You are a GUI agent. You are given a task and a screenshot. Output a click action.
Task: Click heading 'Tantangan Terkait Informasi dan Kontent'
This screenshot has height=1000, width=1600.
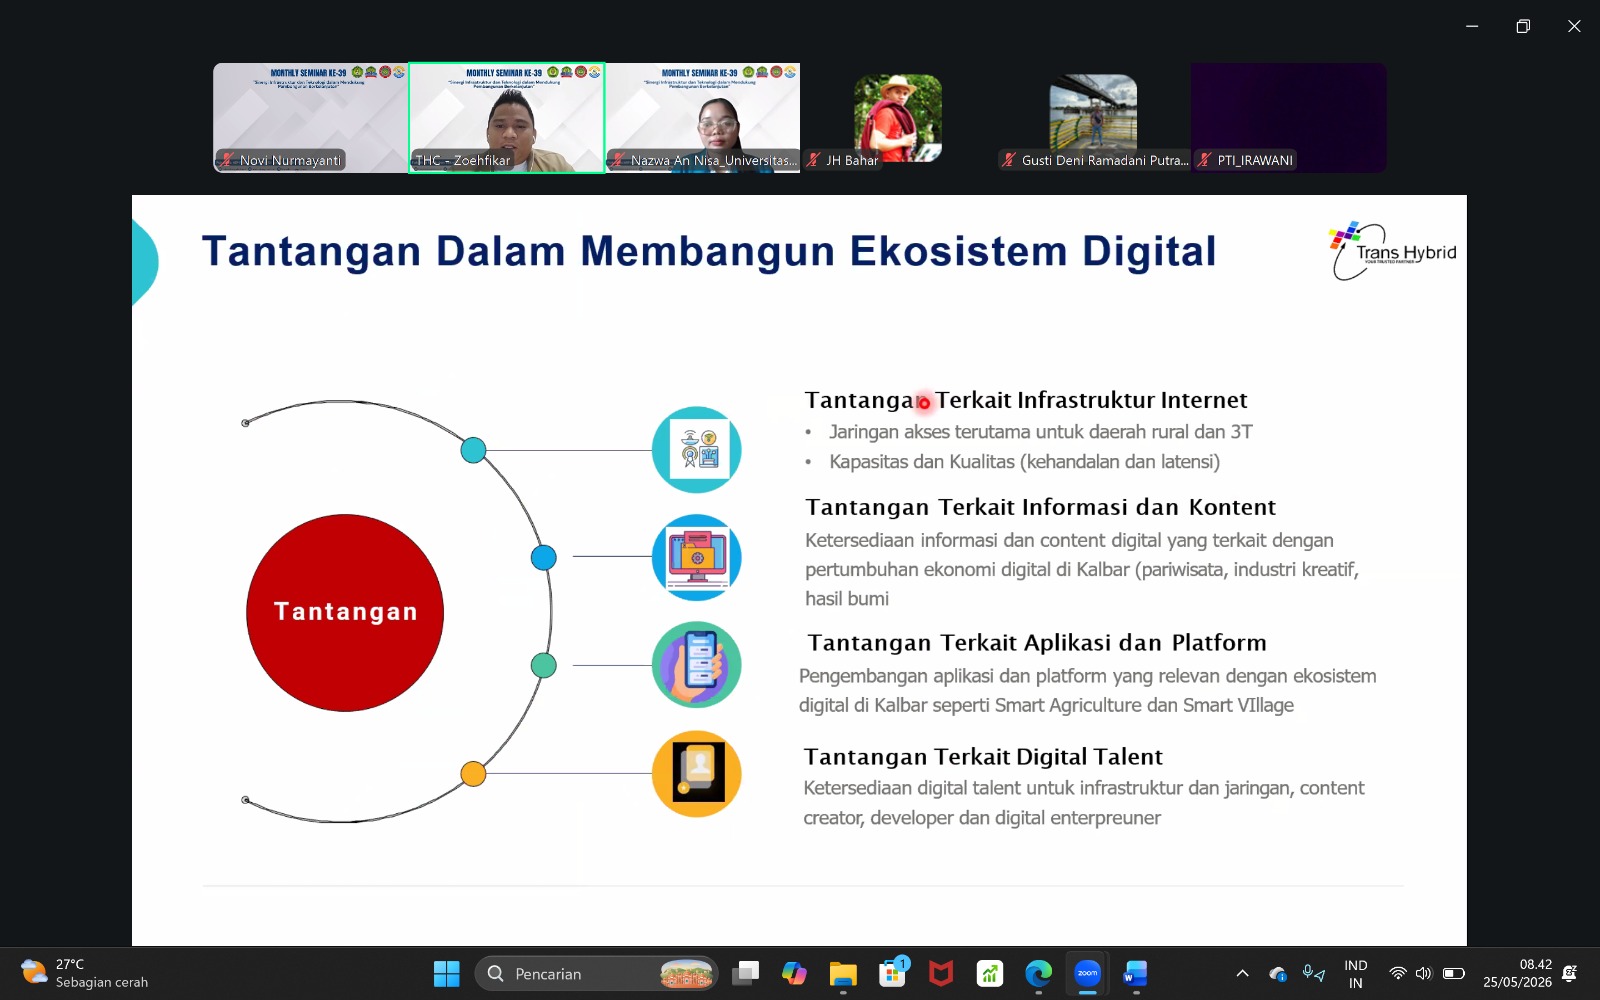1041,507
